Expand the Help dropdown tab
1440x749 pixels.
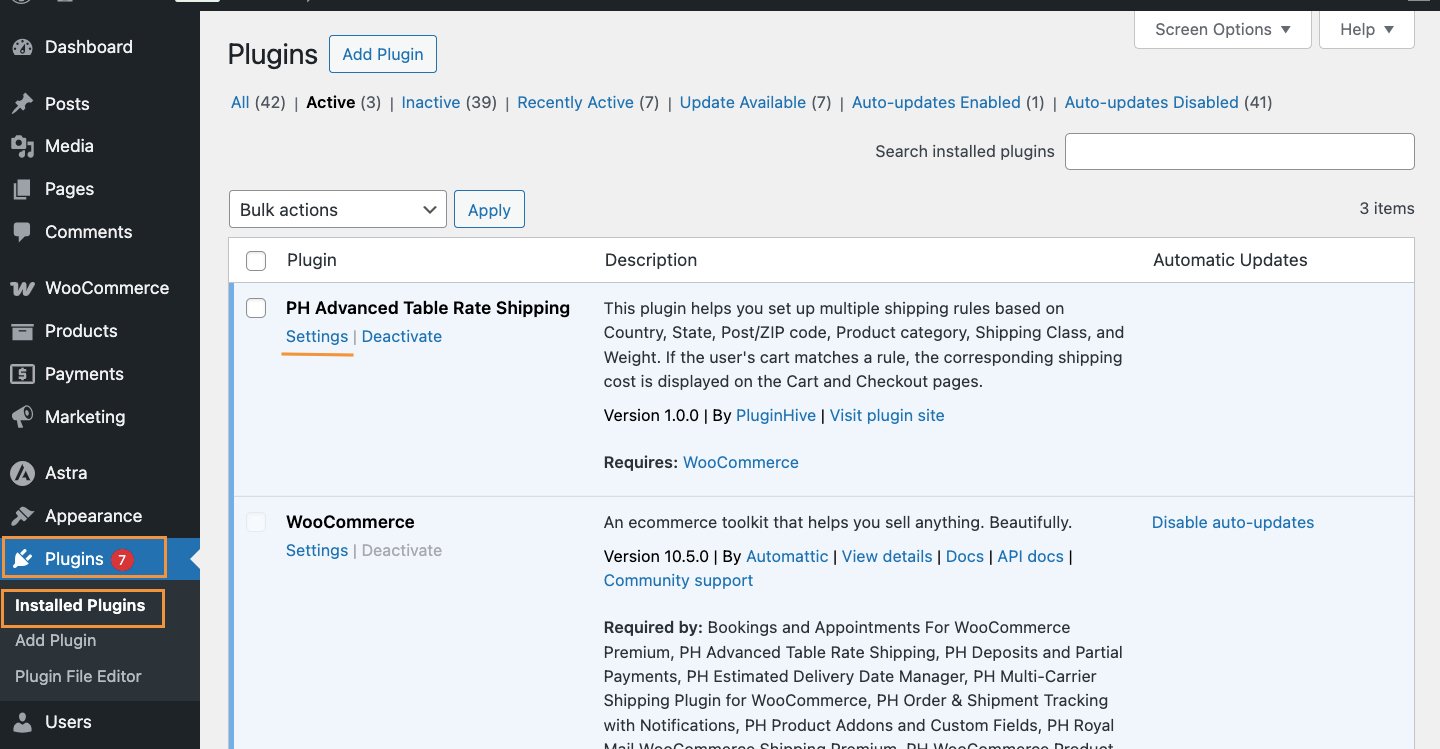(1366, 30)
